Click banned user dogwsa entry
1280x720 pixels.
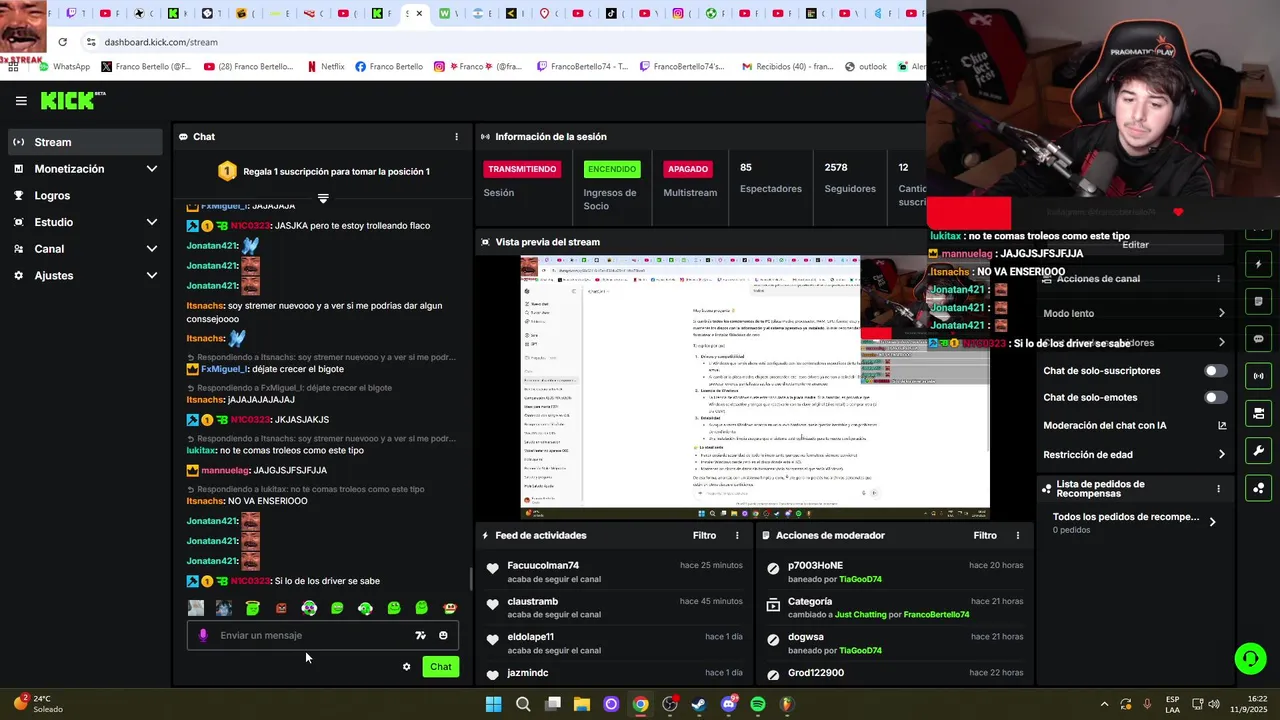pyautogui.click(x=806, y=637)
